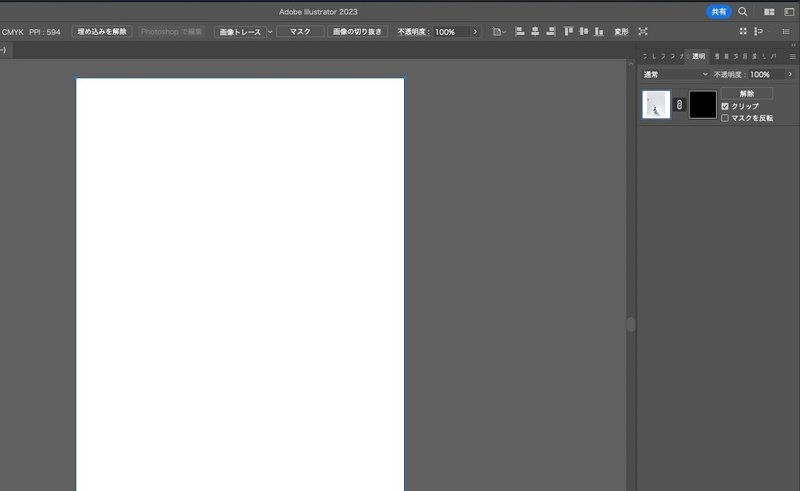This screenshot has height=491, width=800.
Task: Click the 画像の切り抜き (Crop Image) button
Action: pyautogui.click(x=357, y=32)
